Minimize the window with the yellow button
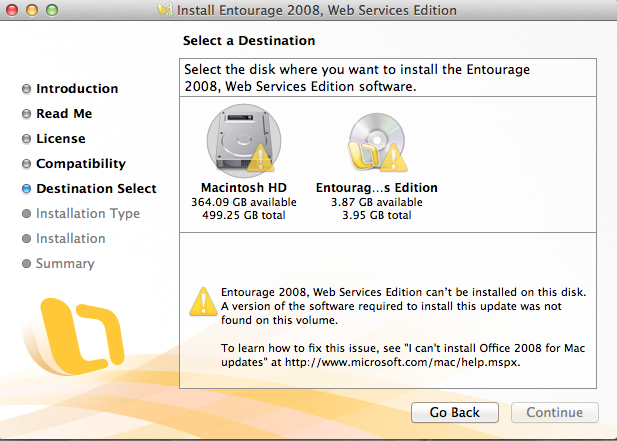 click(x=32, y=10)
